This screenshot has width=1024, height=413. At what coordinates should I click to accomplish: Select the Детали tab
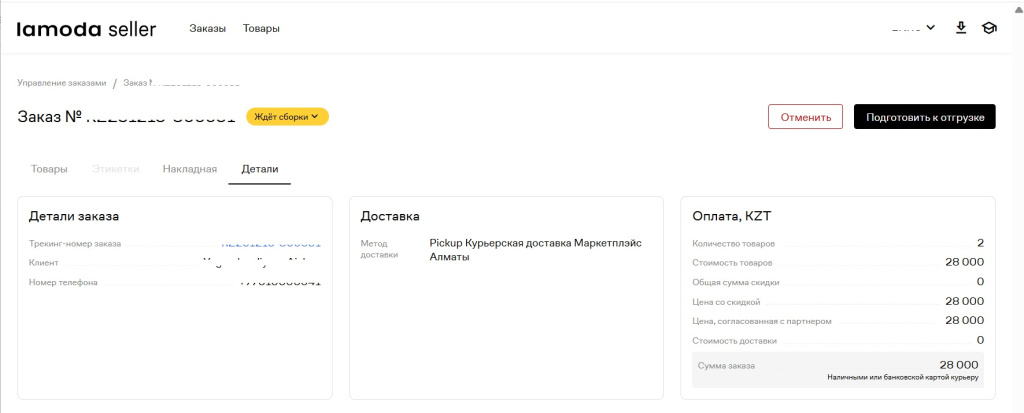pos(259,169)
